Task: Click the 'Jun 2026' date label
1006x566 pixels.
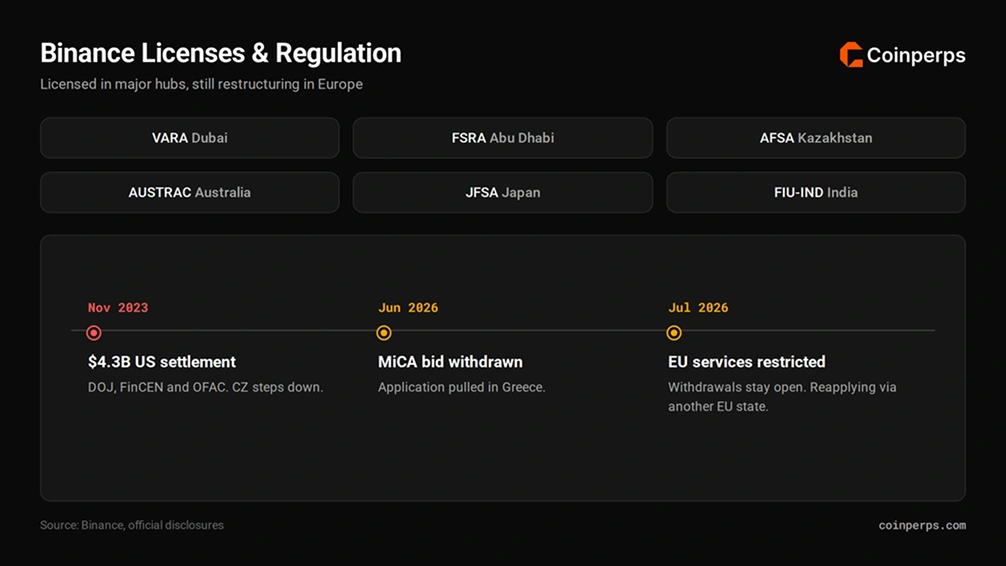Action: coord(408,308)
